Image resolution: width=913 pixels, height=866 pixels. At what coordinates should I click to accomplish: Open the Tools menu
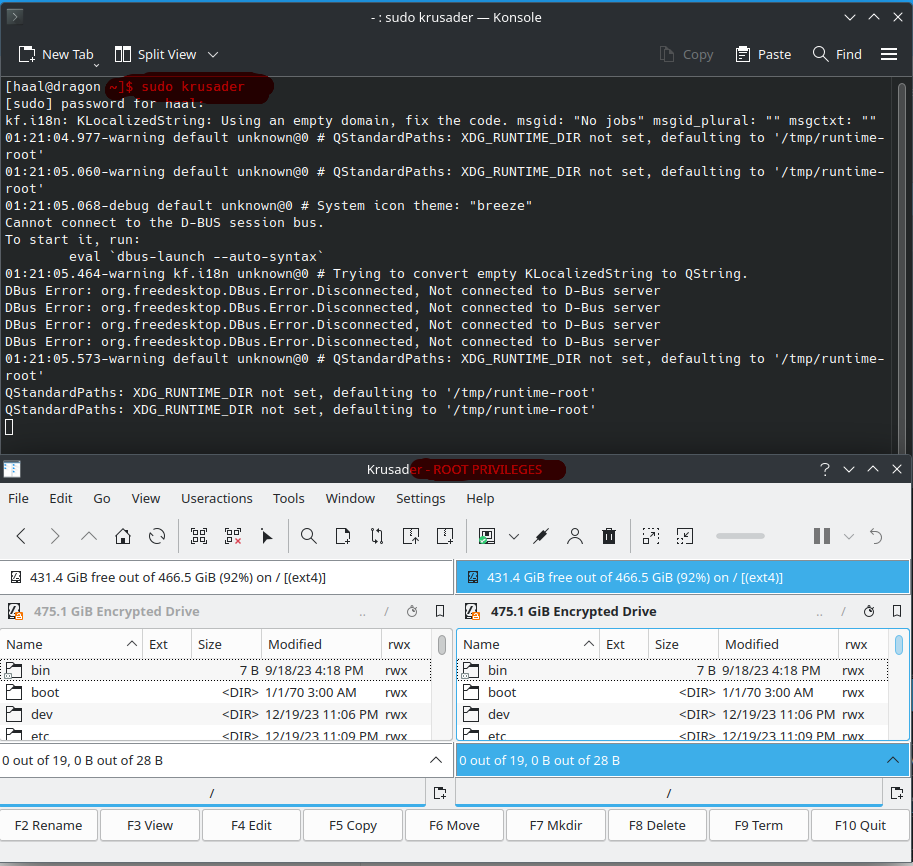(289, 499)
